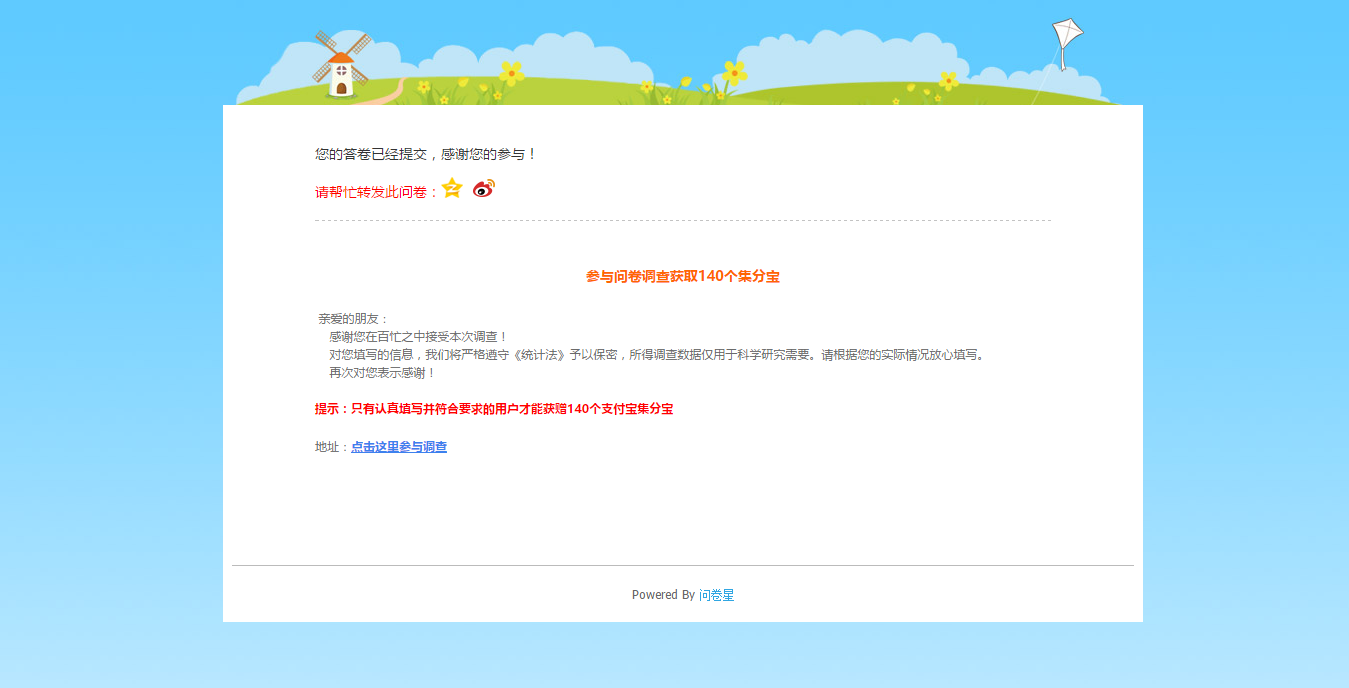Visit the 问卷星 link in the footer
Viewport: 1349px width, 688px height.
point(717,594)
